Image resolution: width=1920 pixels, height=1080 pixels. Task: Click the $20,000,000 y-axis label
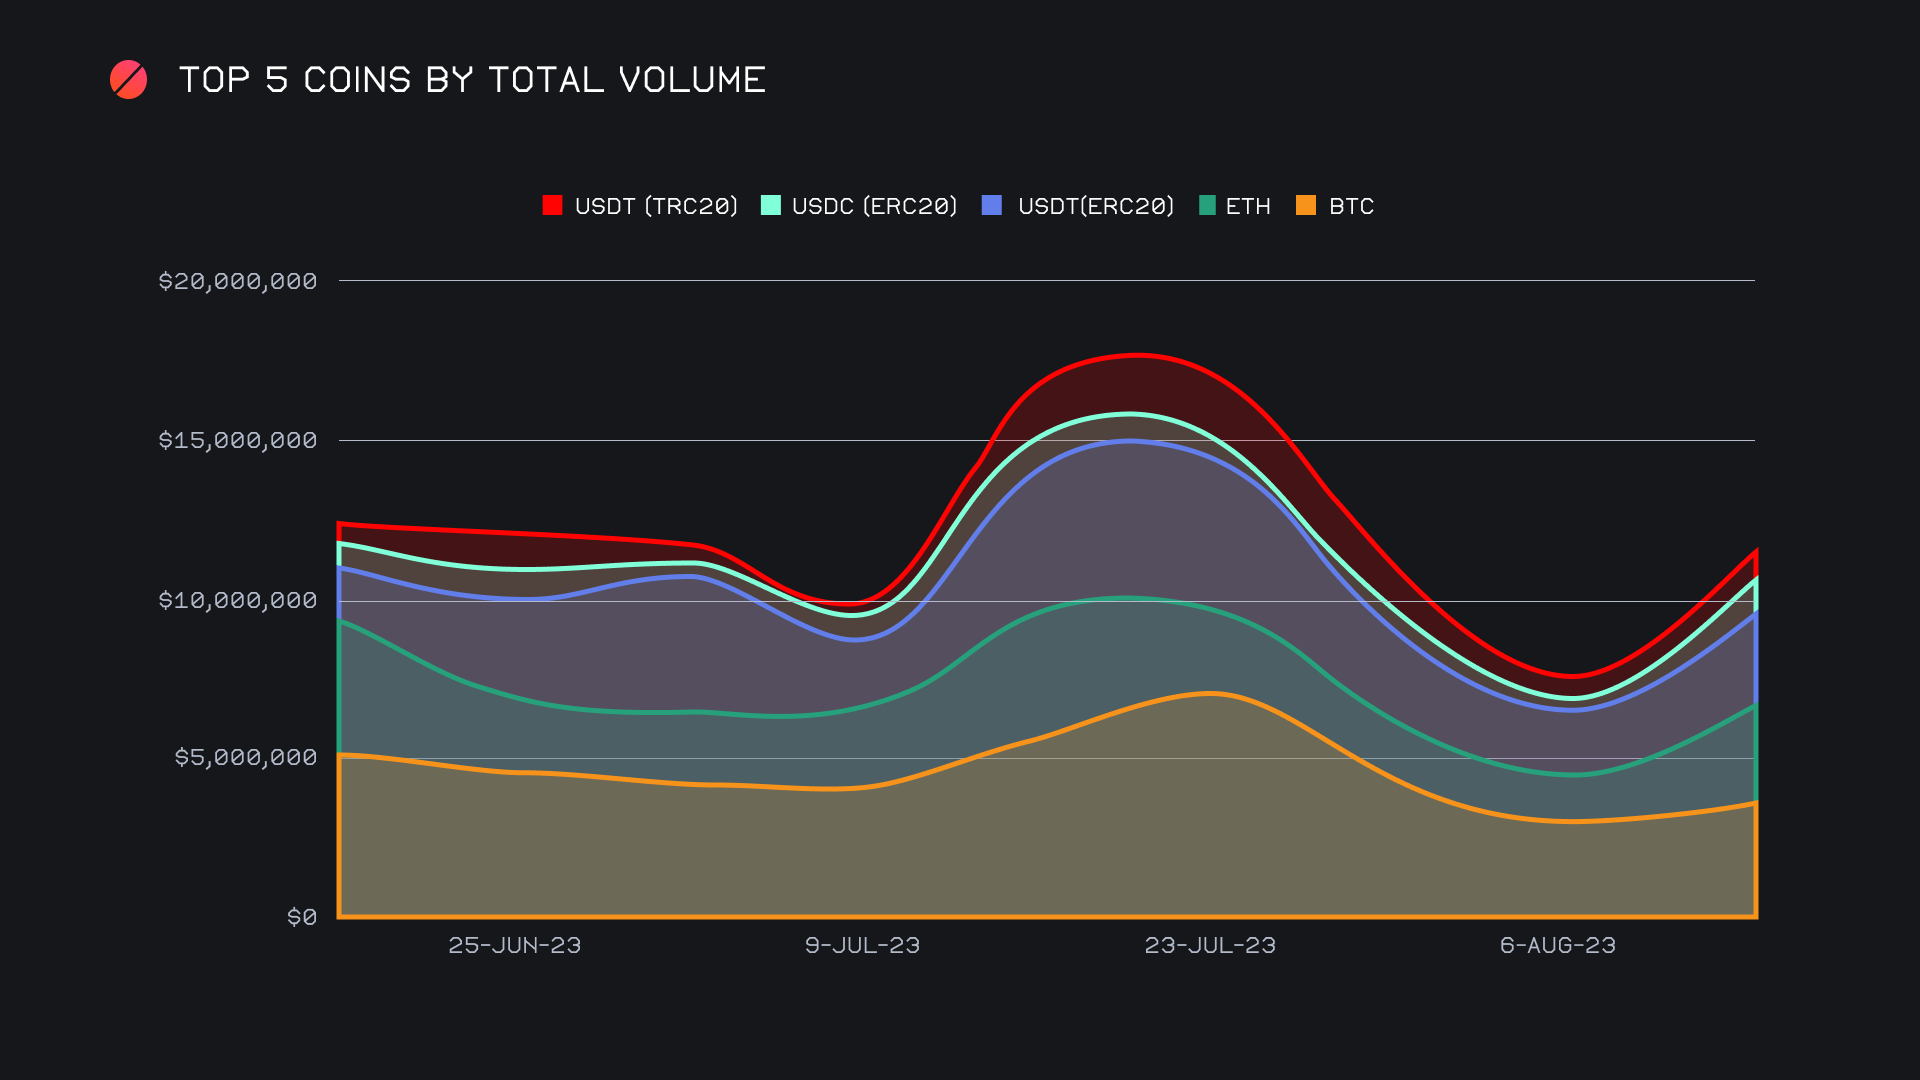click(x=238, y=281)
